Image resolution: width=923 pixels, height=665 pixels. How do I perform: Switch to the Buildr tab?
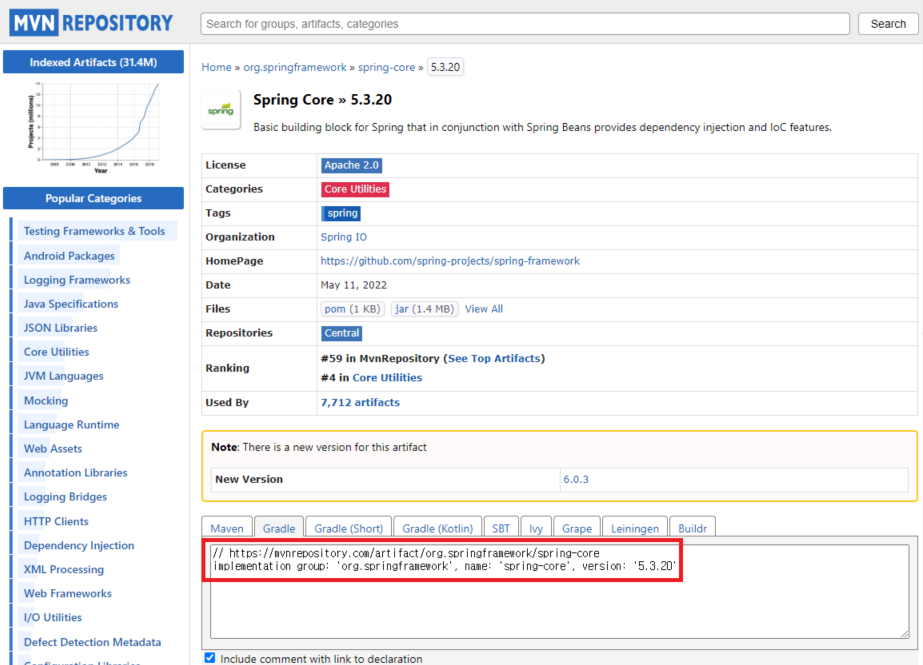click(692, 528)
